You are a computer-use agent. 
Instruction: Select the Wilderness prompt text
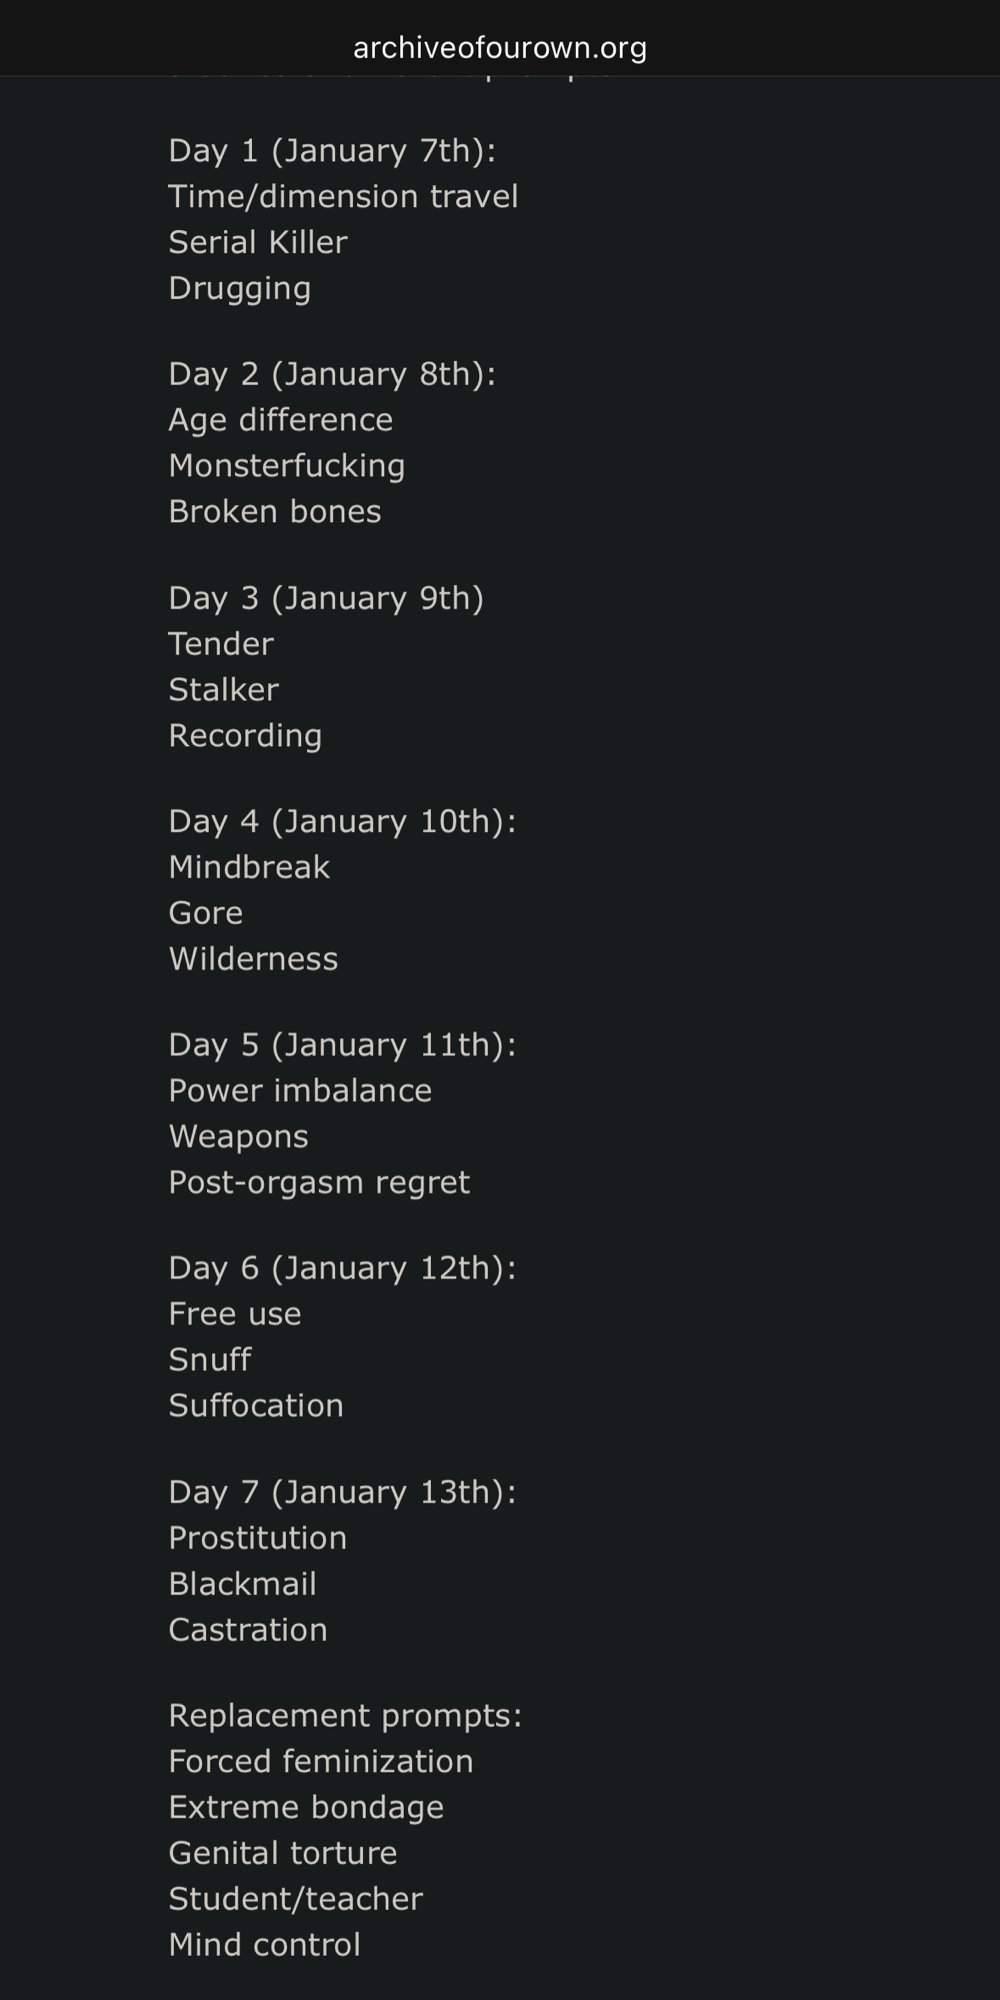[253, 959]
